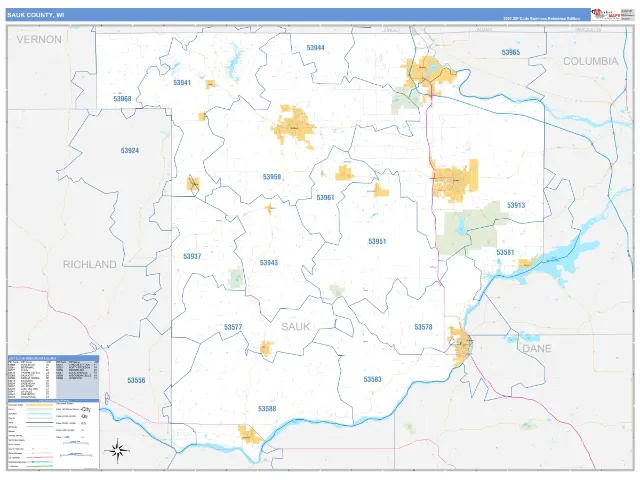Select ZIP code label 53924
Image resolution: width=640 pixels, height=480 pixels.
tap(130, 151)
